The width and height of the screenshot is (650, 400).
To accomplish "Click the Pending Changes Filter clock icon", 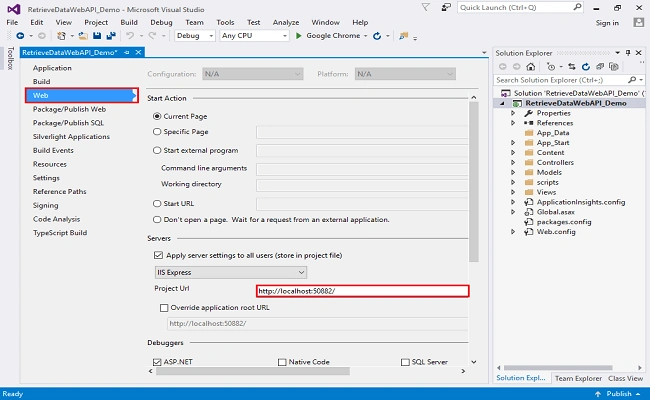I will 551,66.
